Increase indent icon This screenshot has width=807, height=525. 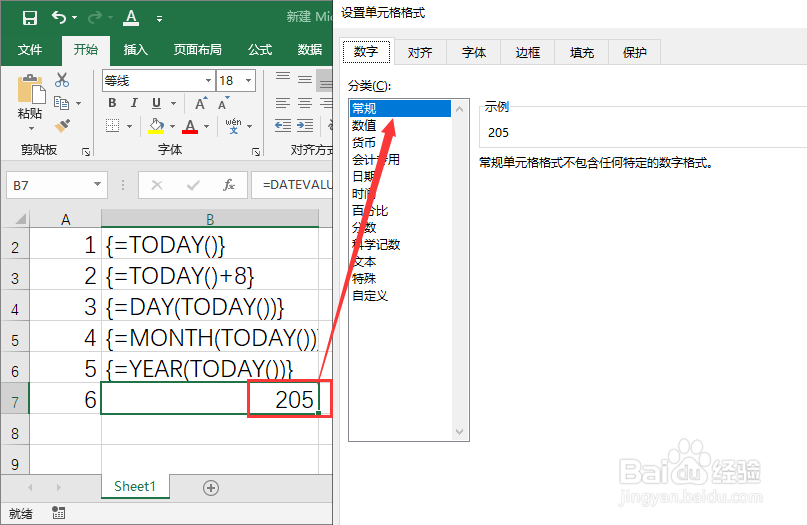point(305,126)
